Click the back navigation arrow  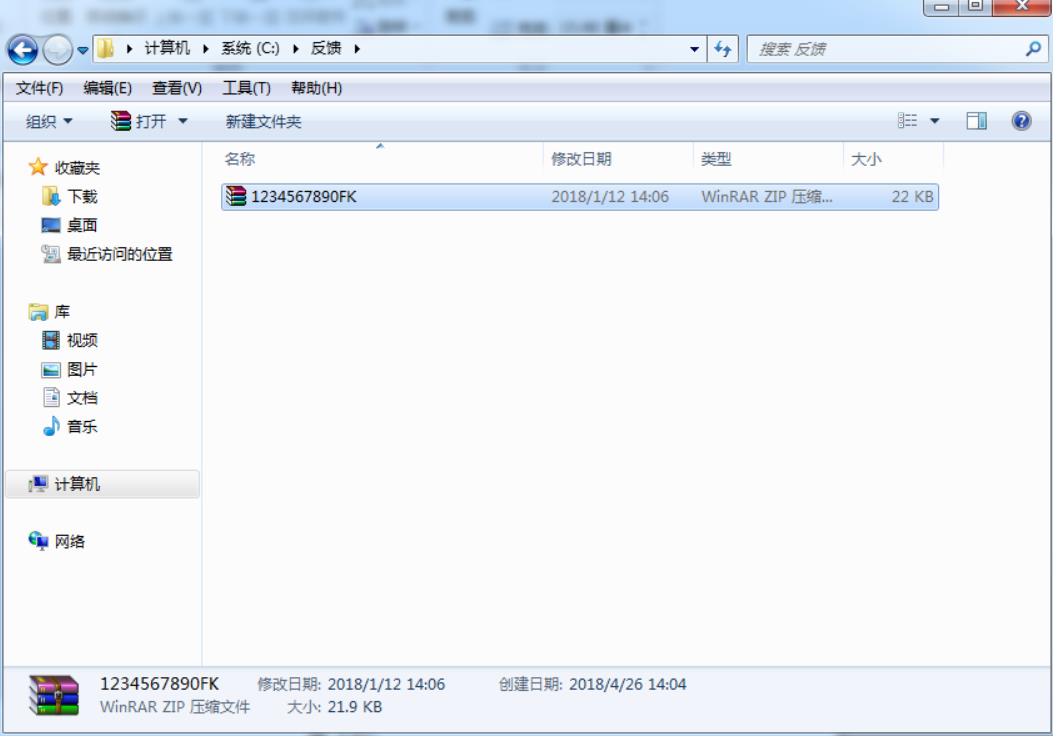22,50
